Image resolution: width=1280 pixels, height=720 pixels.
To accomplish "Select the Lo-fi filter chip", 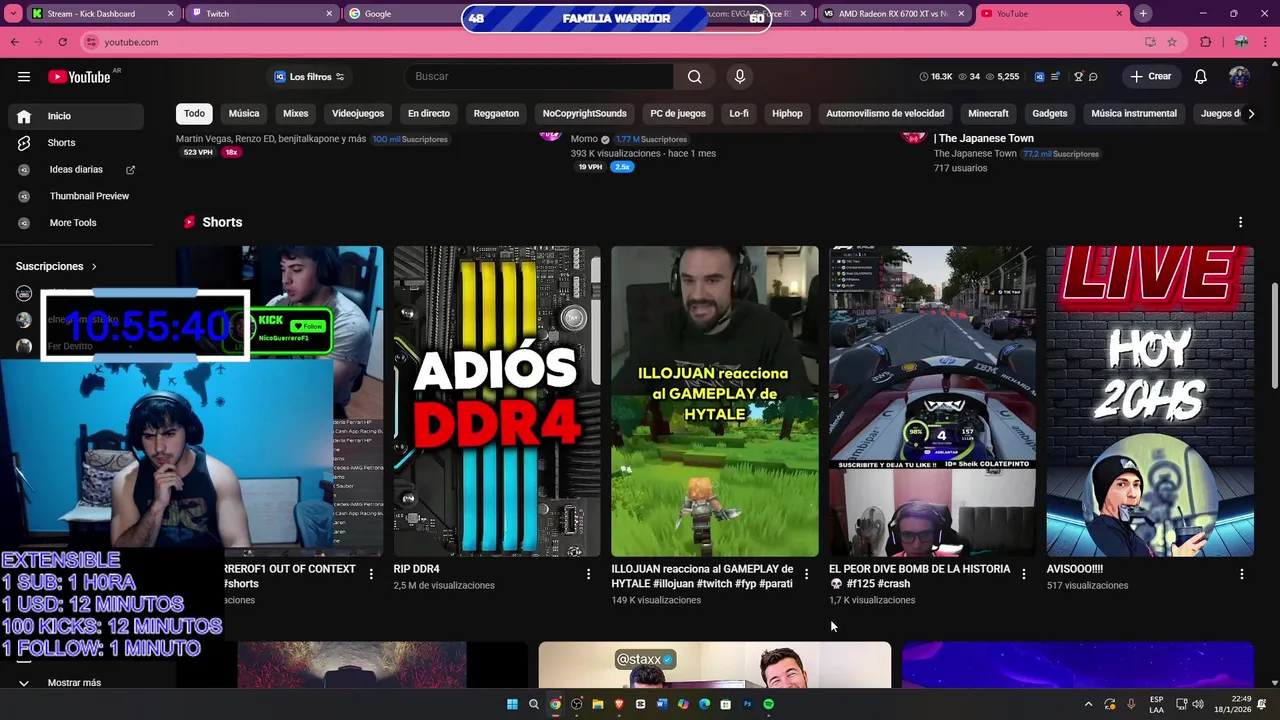I will pyautogui.click(x=739, y=114).
